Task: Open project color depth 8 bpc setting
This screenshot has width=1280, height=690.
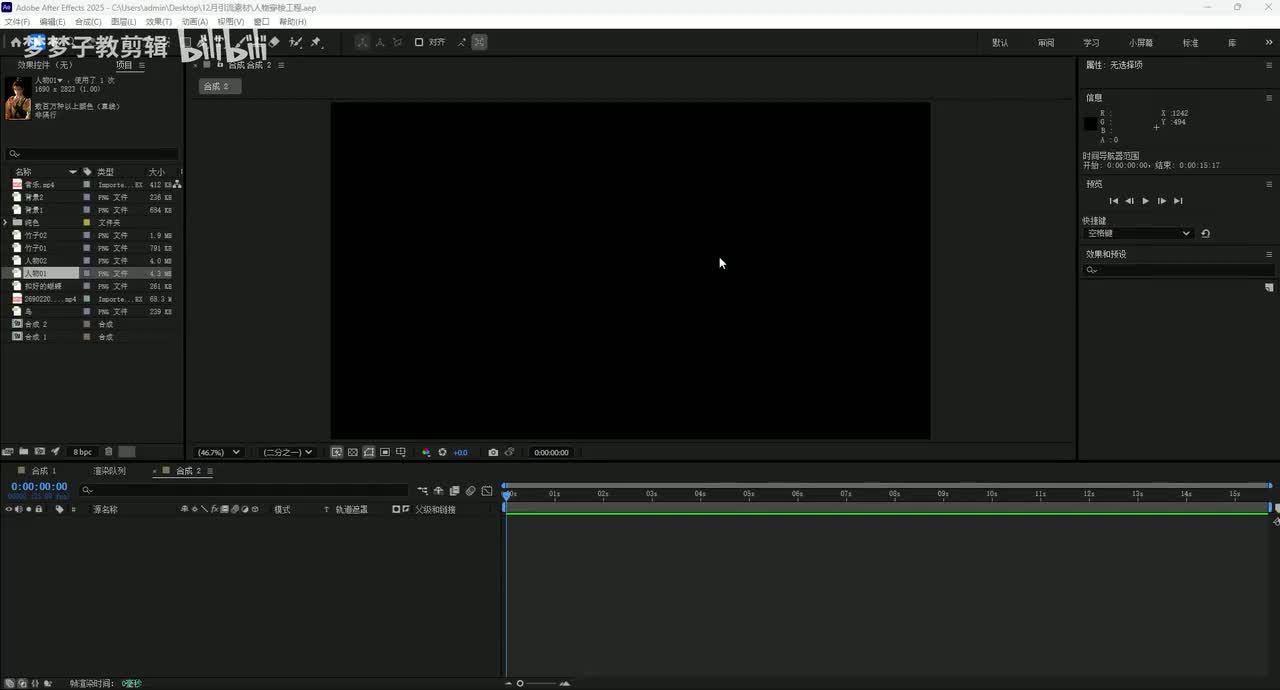Action: (x=82, y=452)
